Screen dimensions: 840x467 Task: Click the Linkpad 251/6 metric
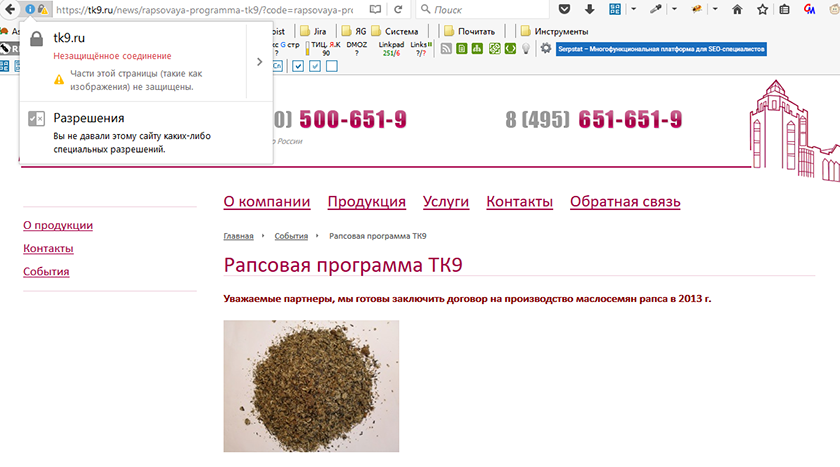tap(391, 49)
